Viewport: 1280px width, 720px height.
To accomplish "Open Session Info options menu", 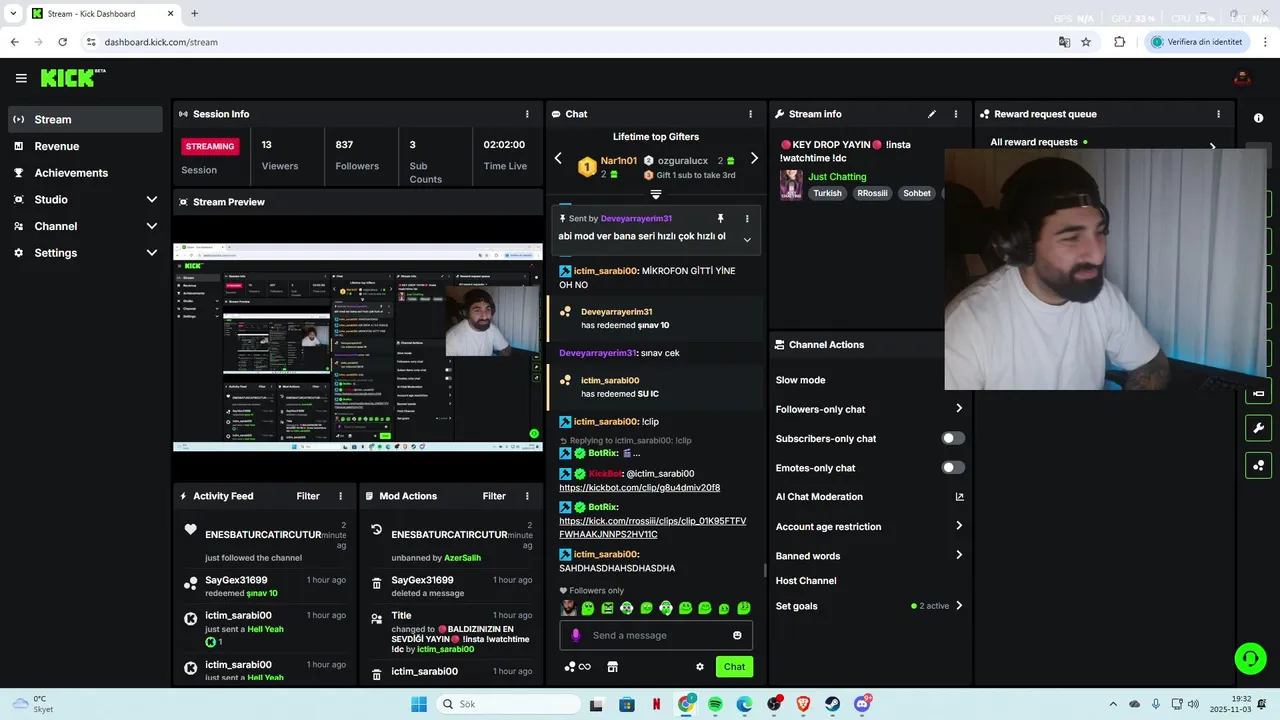I will click(527, 114).
